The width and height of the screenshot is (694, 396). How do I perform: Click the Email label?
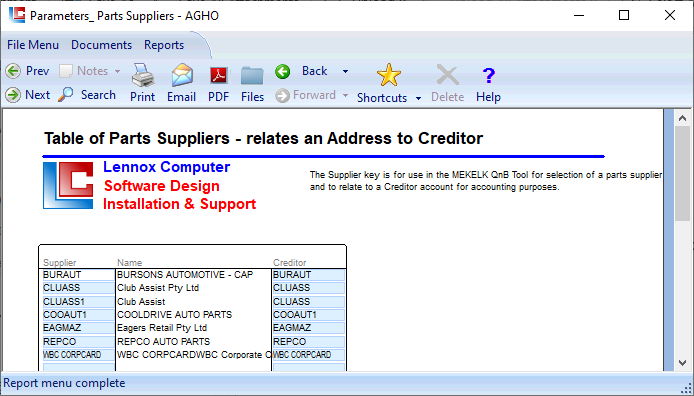tap(181, 97)
